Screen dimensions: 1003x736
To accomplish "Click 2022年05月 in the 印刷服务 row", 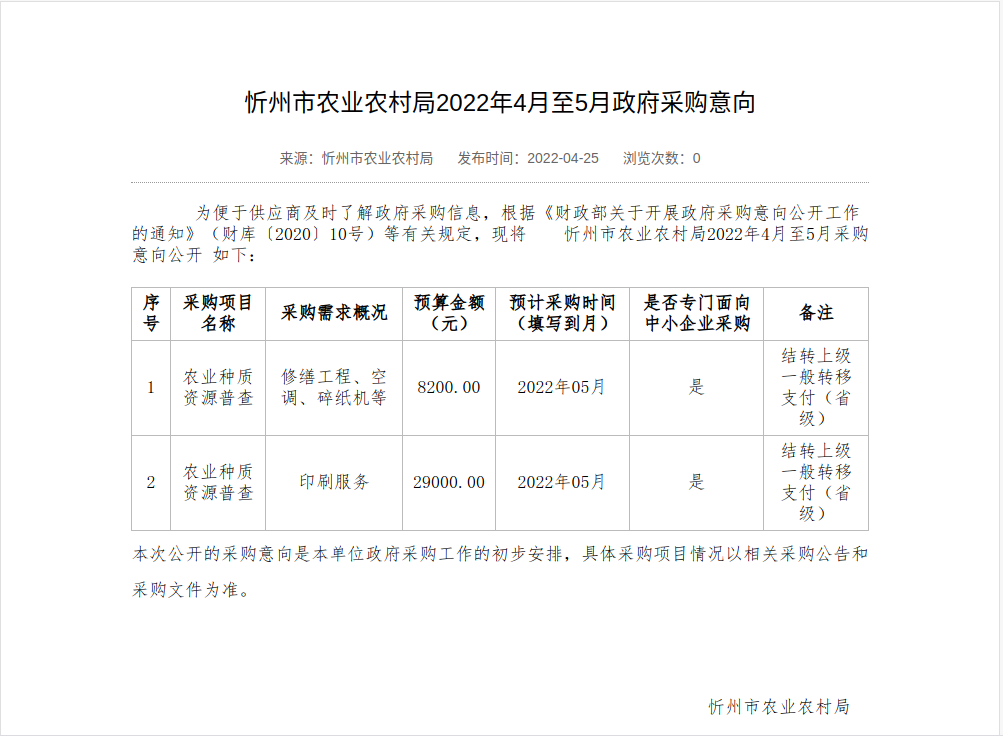I will (x=562, y=482).
